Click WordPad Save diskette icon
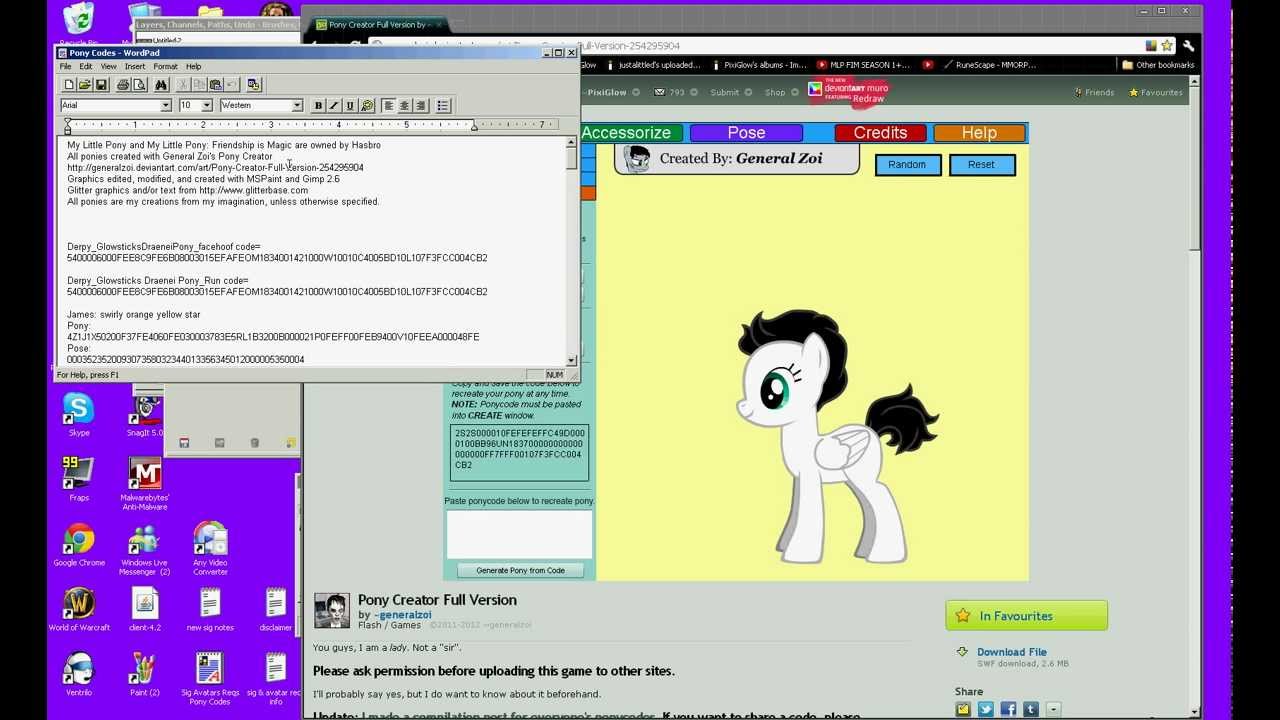This screenshot has height=720, width=1280. pos(101,85)
